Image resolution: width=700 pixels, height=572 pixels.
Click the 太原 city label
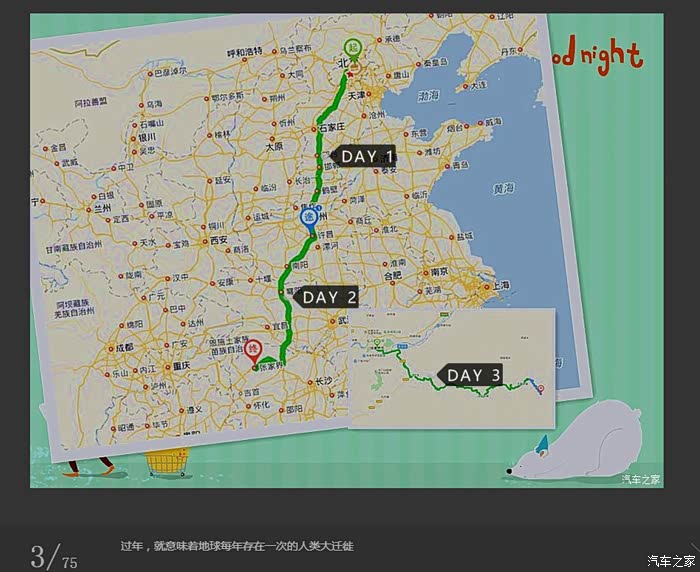274,146
